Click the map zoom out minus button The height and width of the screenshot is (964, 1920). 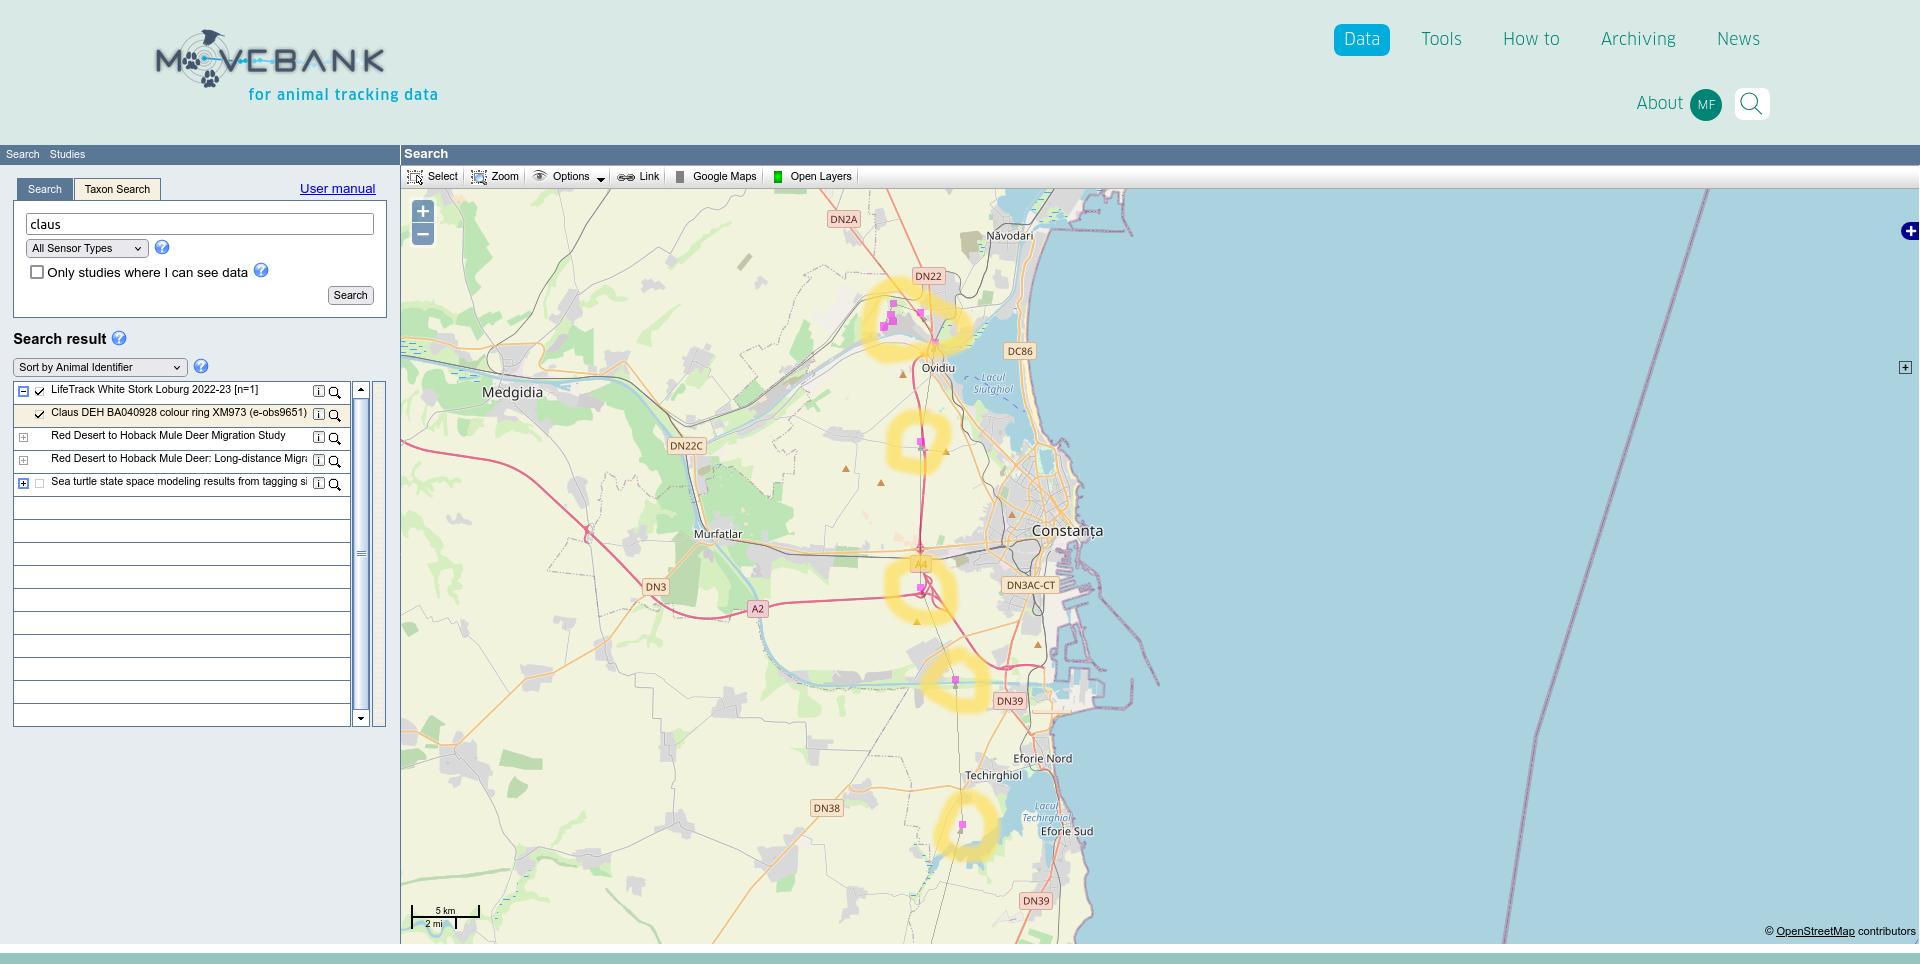pos(423,235)
